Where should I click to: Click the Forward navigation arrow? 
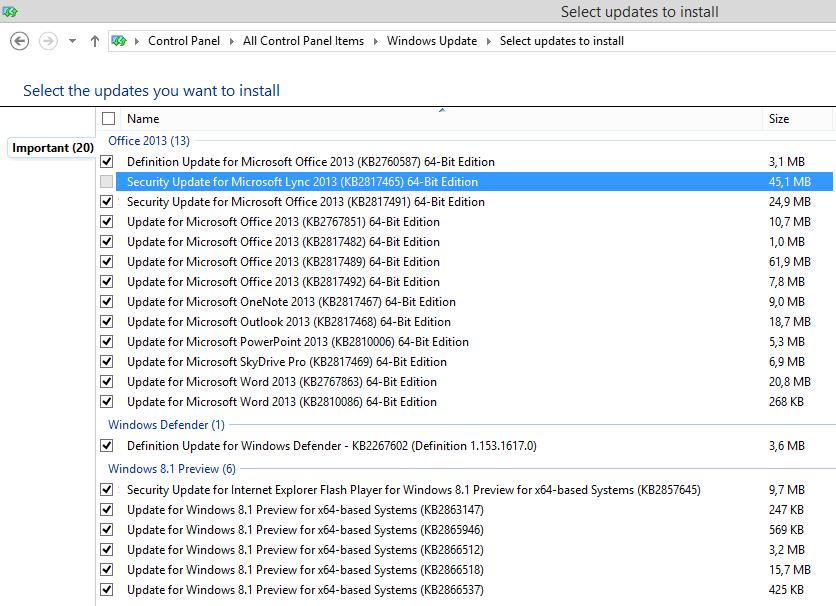(49, 41)
